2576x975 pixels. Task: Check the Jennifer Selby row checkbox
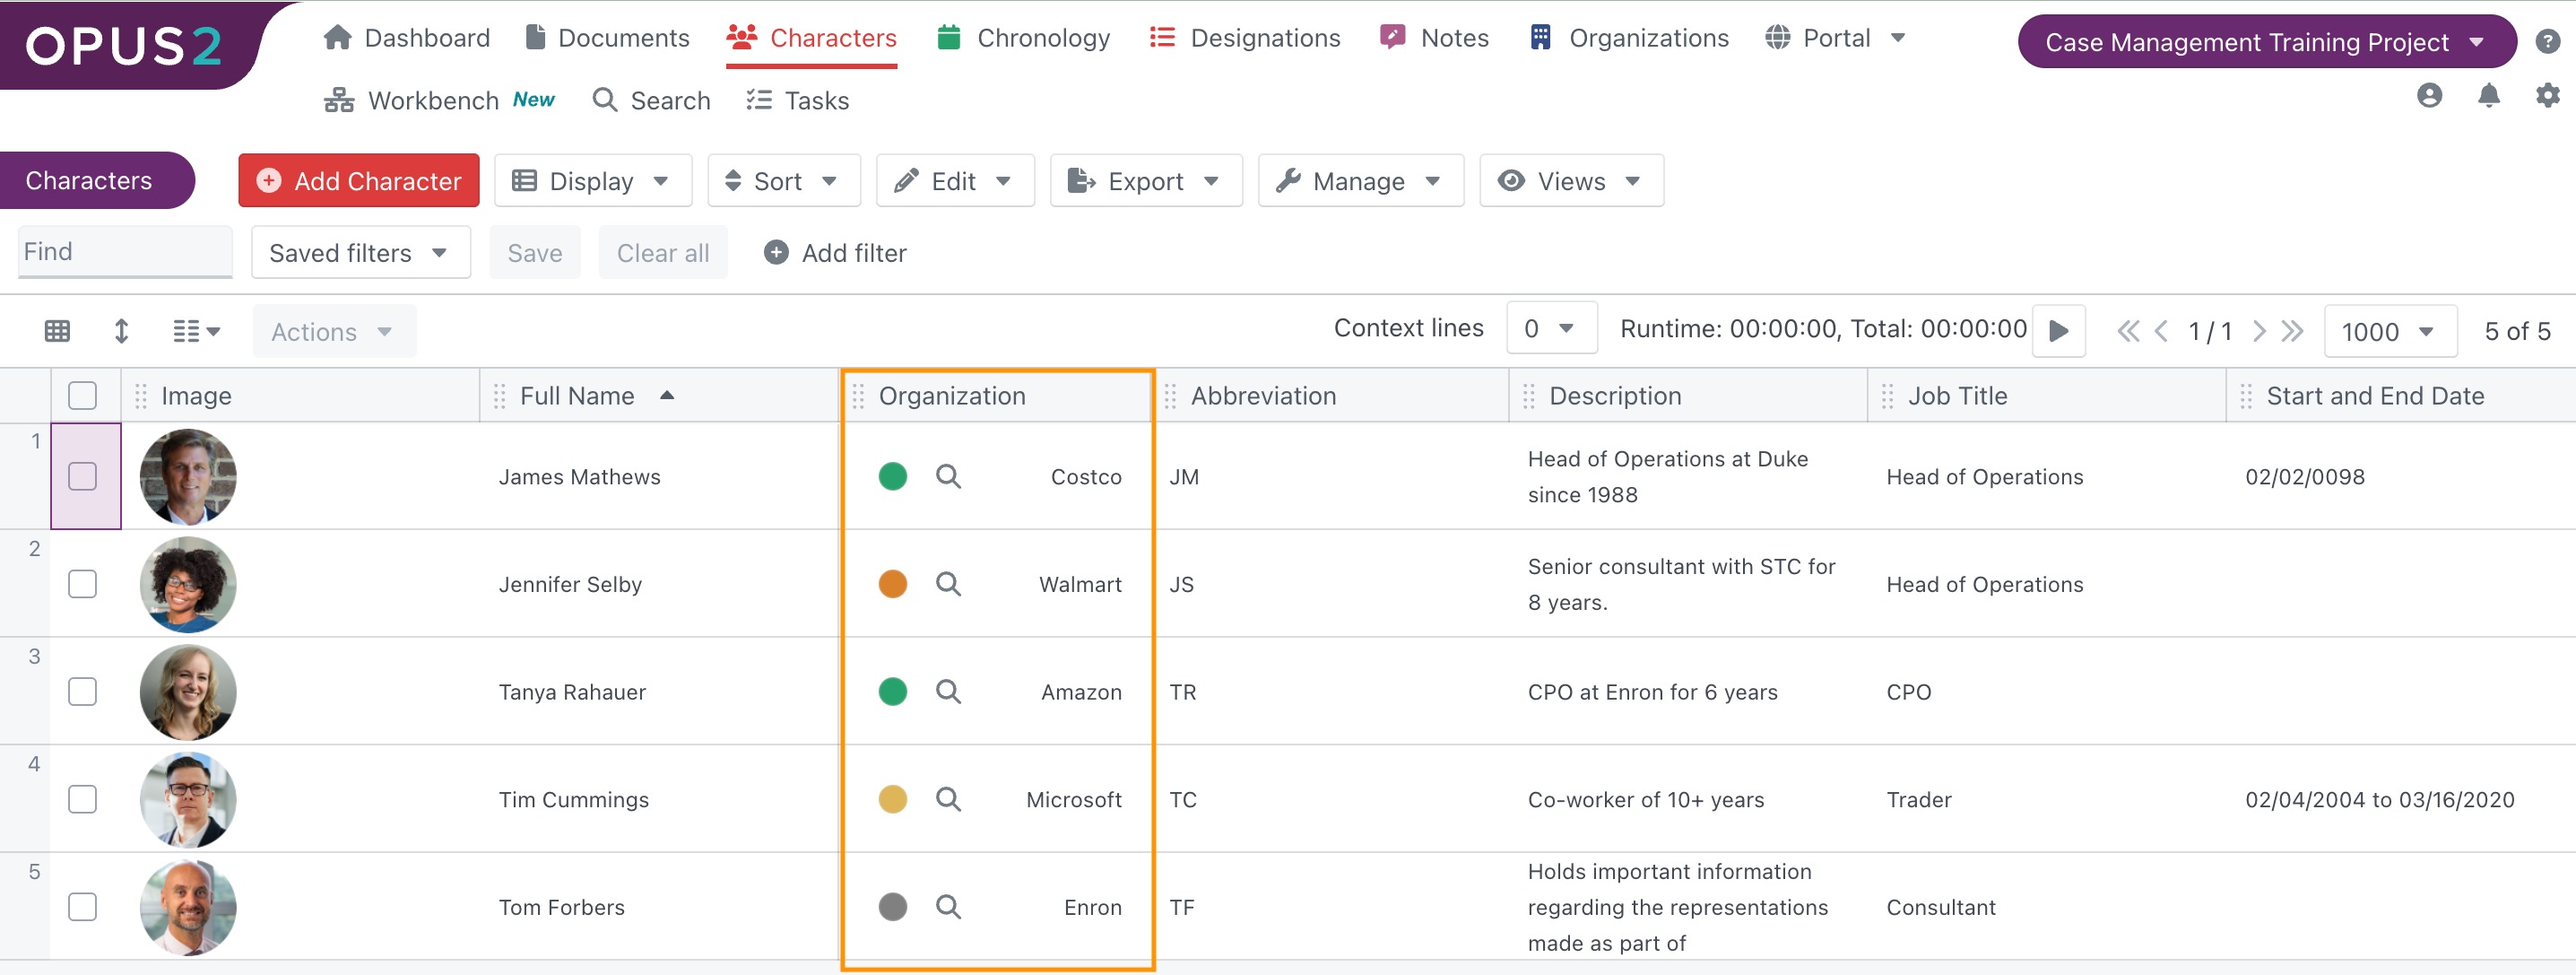click(x=83, y=584)
